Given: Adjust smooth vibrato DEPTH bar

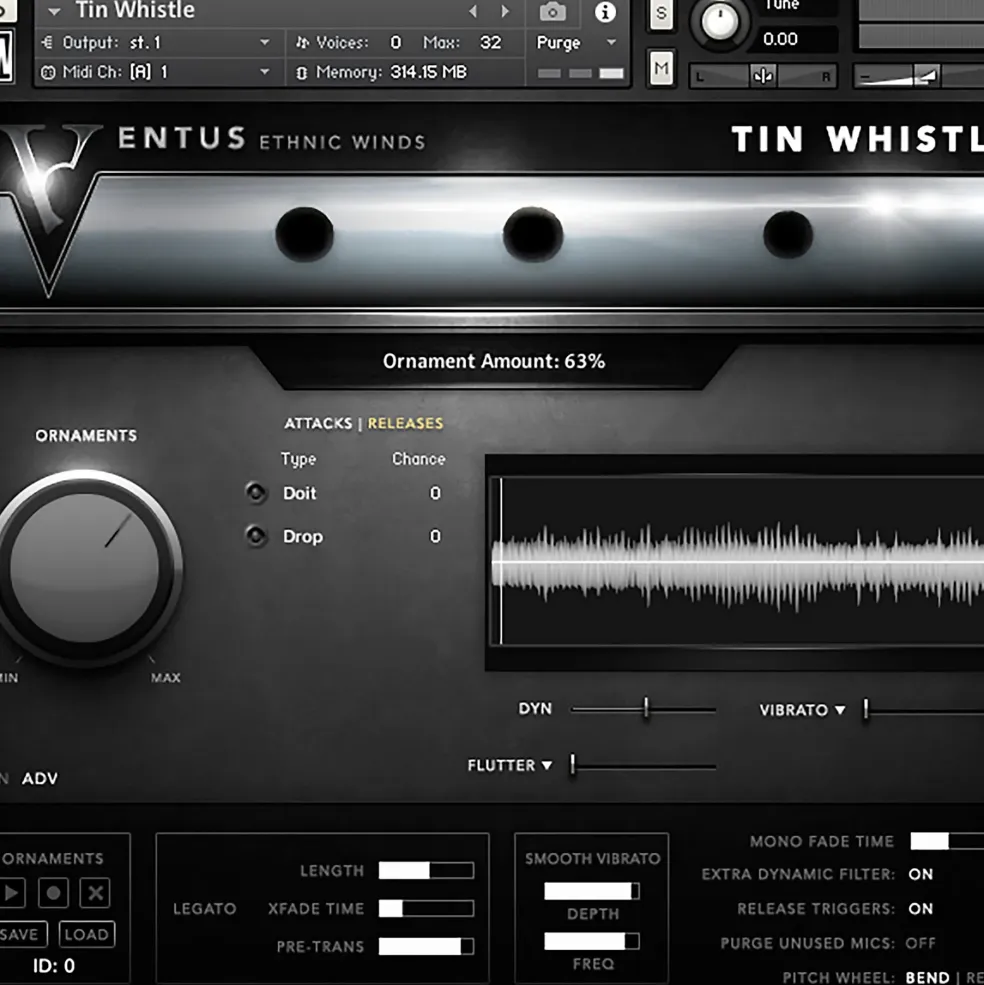Looking at the screenshot, I should click(x=592, y=891).
